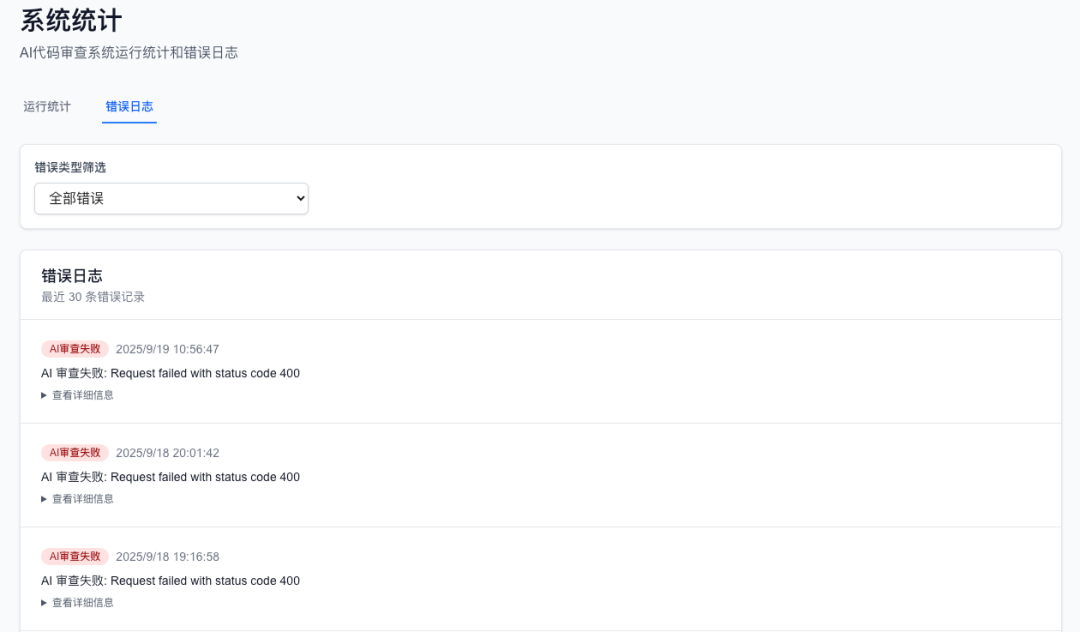Screen dimensions: 1080x632
Task: Click timestamp 2025/9/18 19:16:58
Action: 167,556
